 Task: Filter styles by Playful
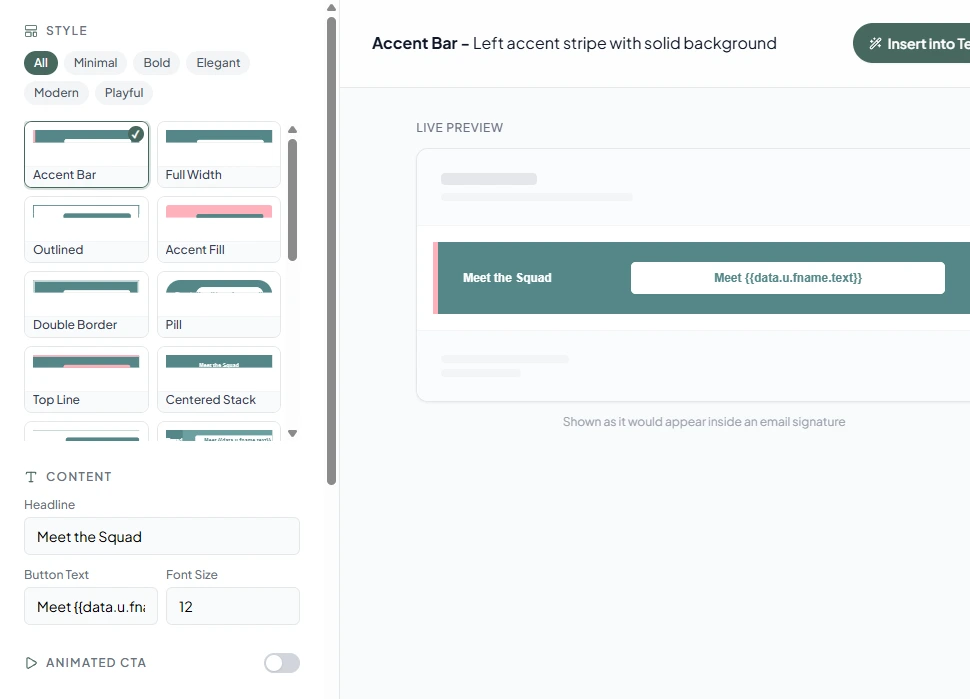(x=124, y=93)
